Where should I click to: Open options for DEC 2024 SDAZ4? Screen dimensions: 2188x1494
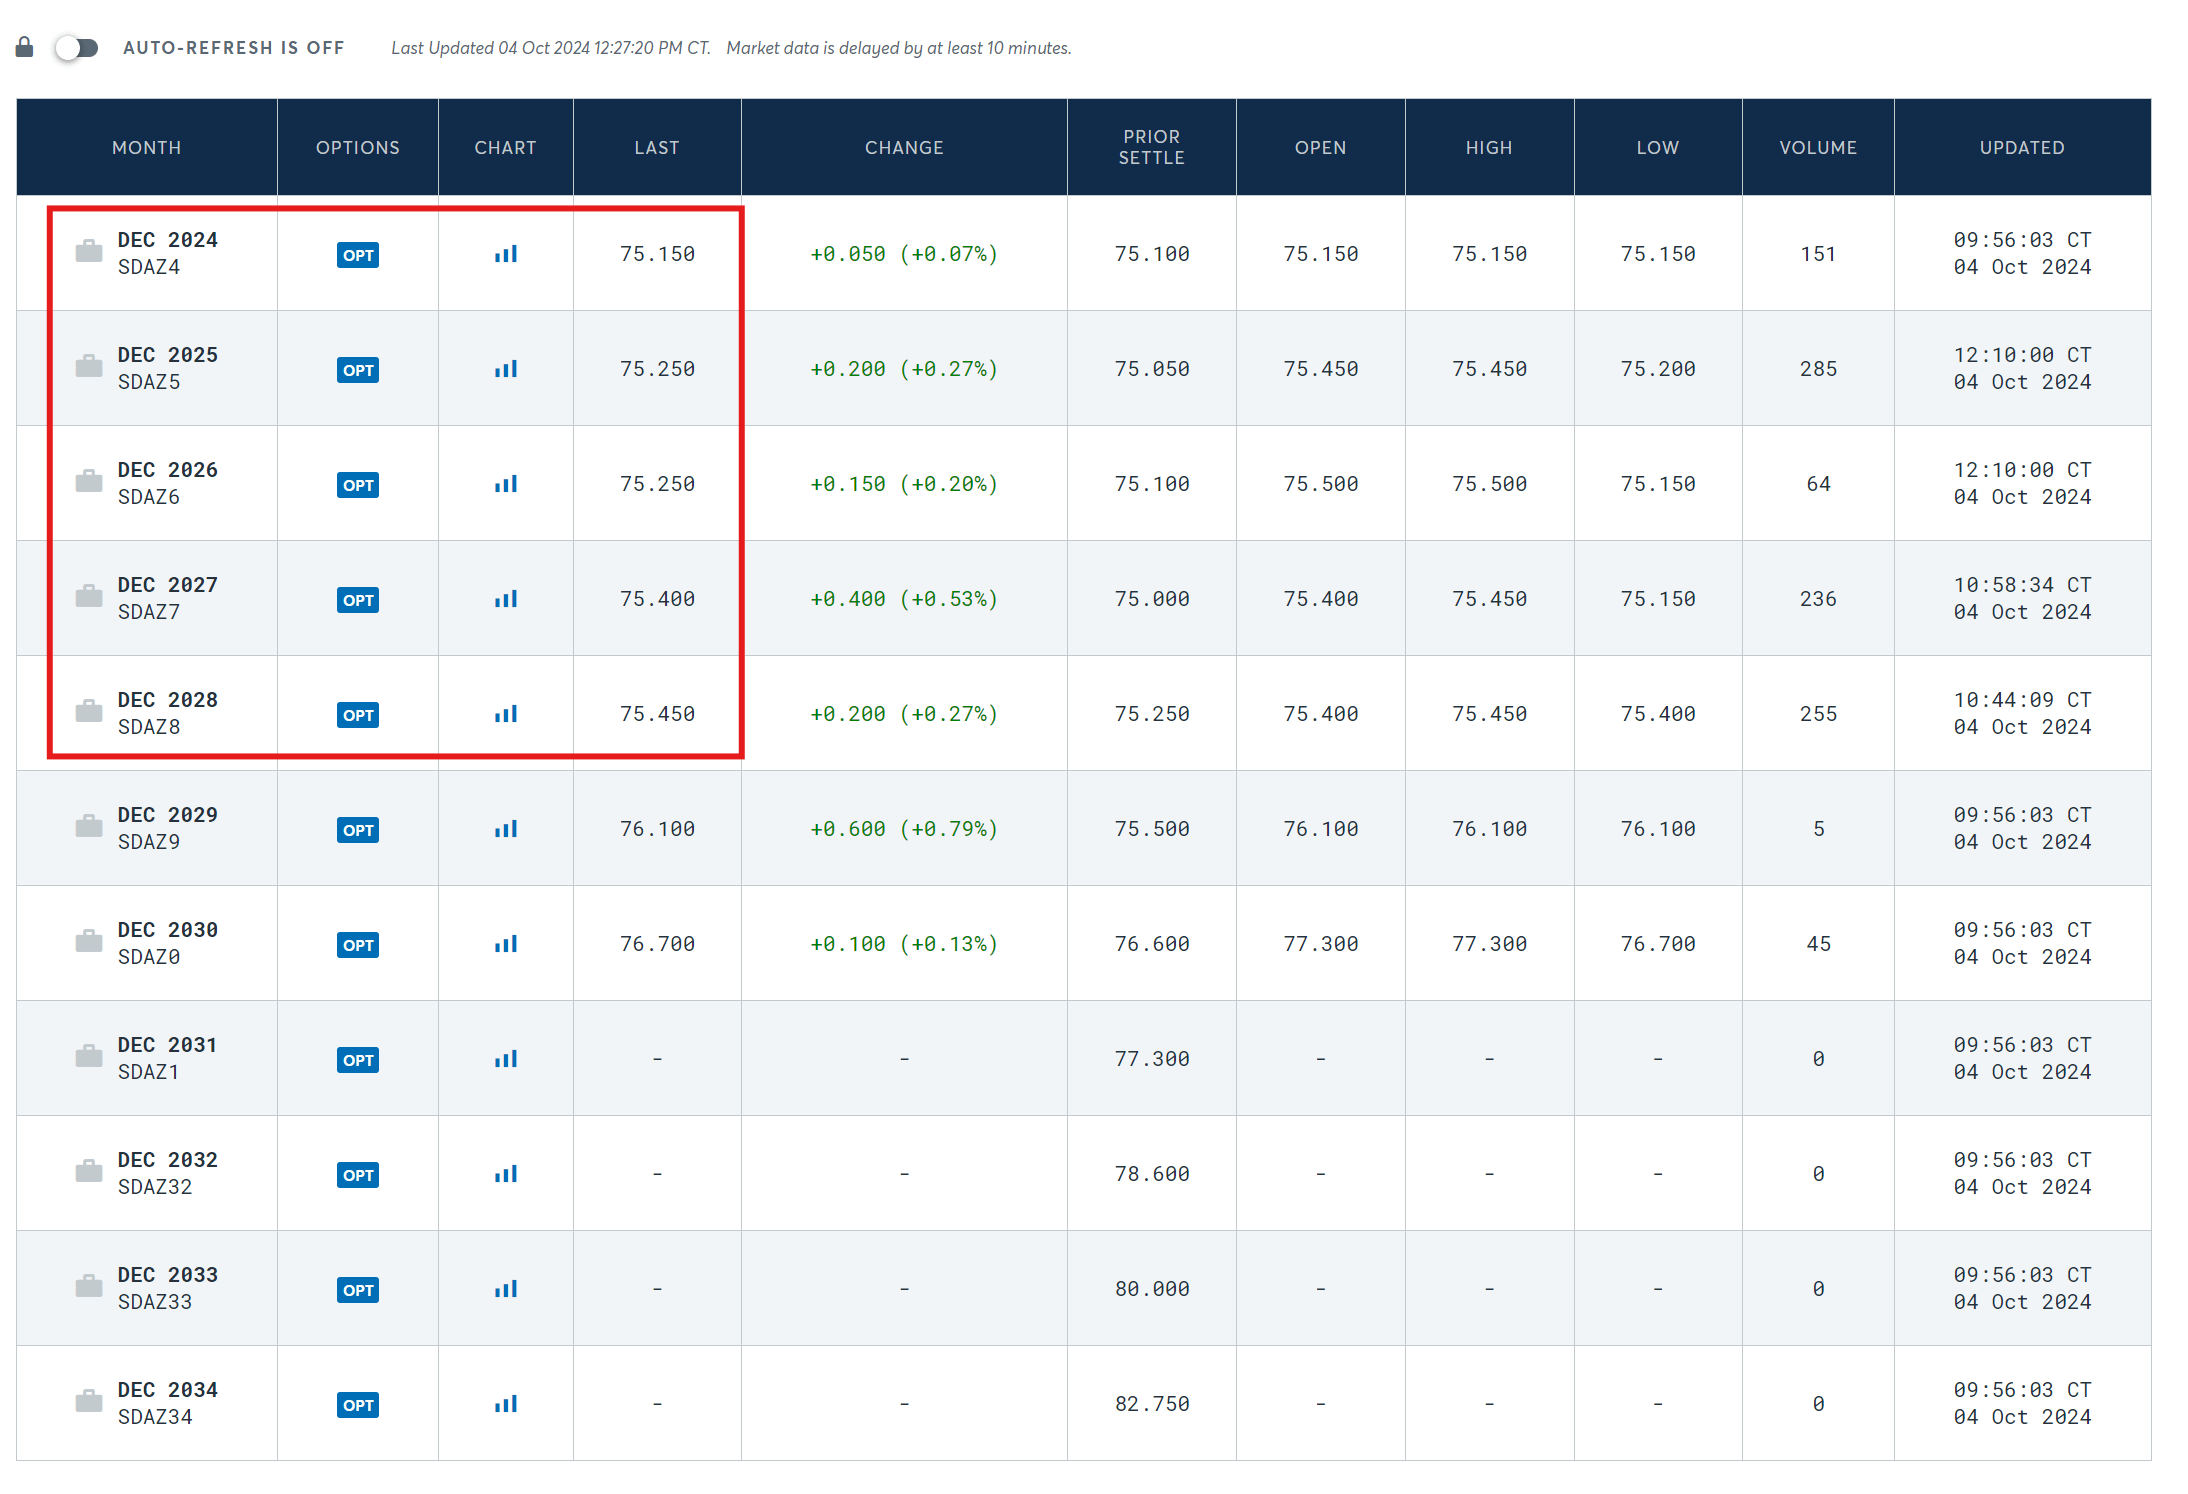click(x=358, y=255)
